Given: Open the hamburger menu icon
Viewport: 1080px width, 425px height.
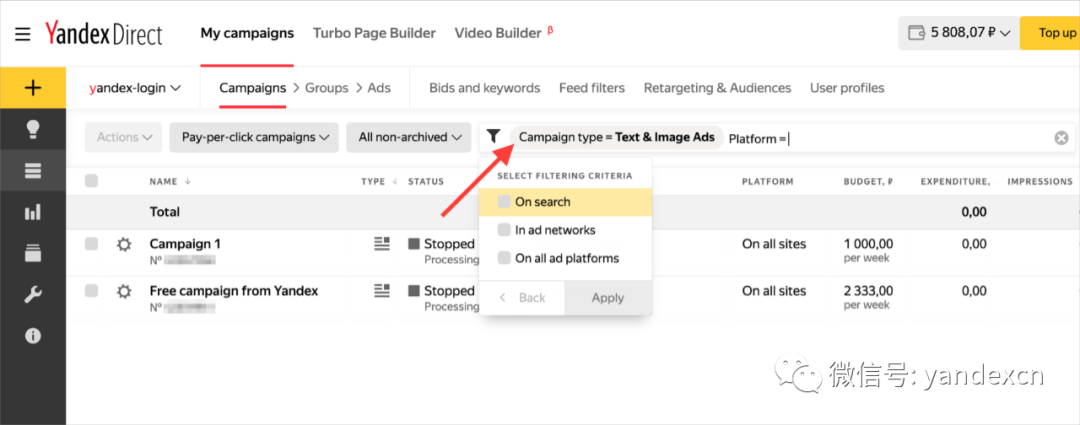Looking at the screenshot, I should 23,34.
